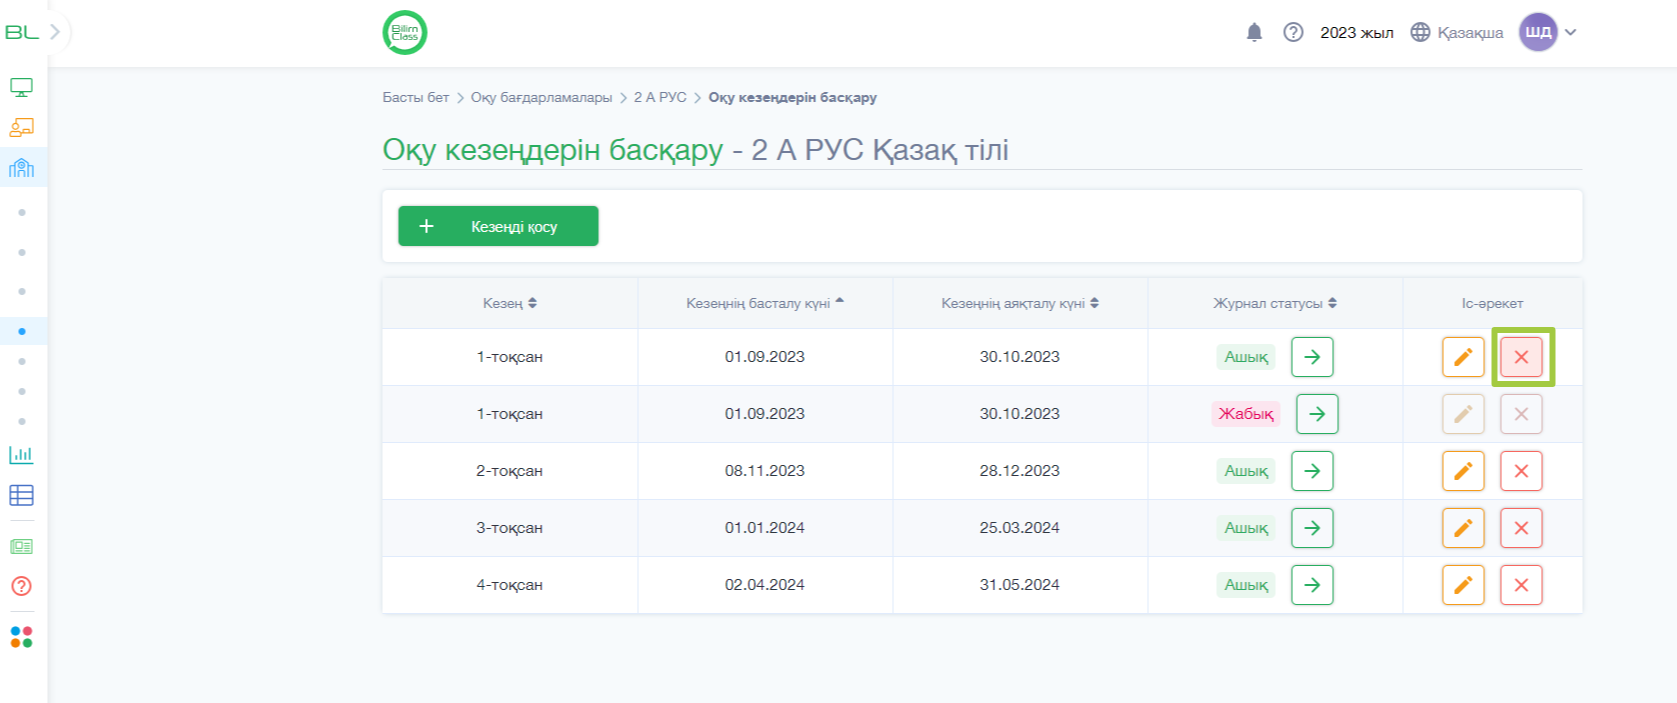Viewport: 1677px width, 703px height.
Task: Click the notification bell icon
Action: pos(1254,32)
